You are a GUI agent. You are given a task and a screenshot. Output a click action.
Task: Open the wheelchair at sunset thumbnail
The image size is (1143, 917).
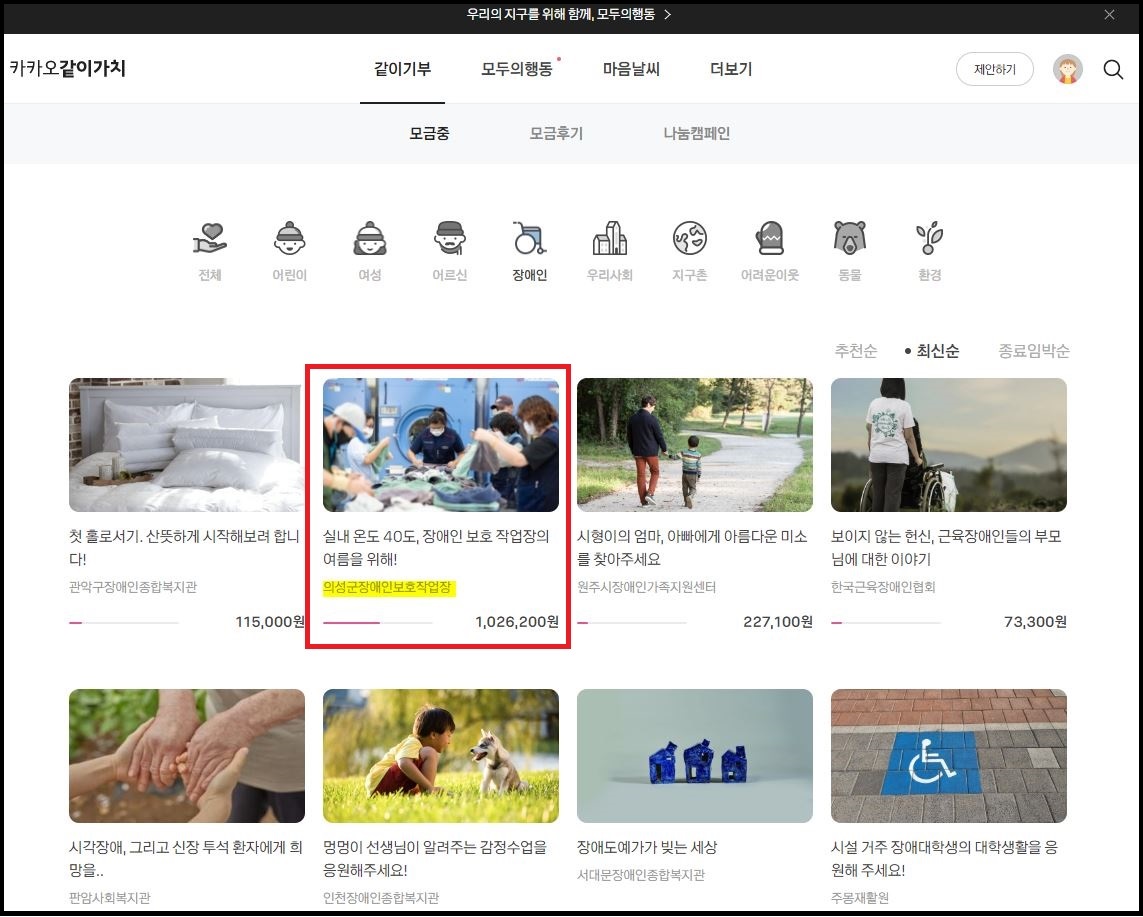948,445
